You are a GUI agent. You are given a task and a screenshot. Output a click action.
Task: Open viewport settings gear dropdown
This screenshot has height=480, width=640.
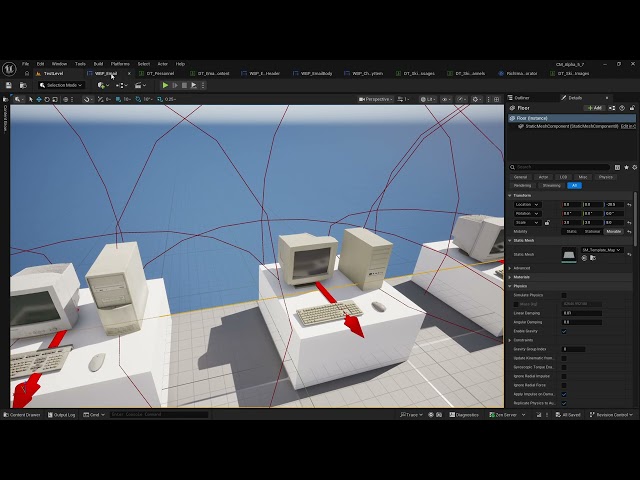[476, 99]
